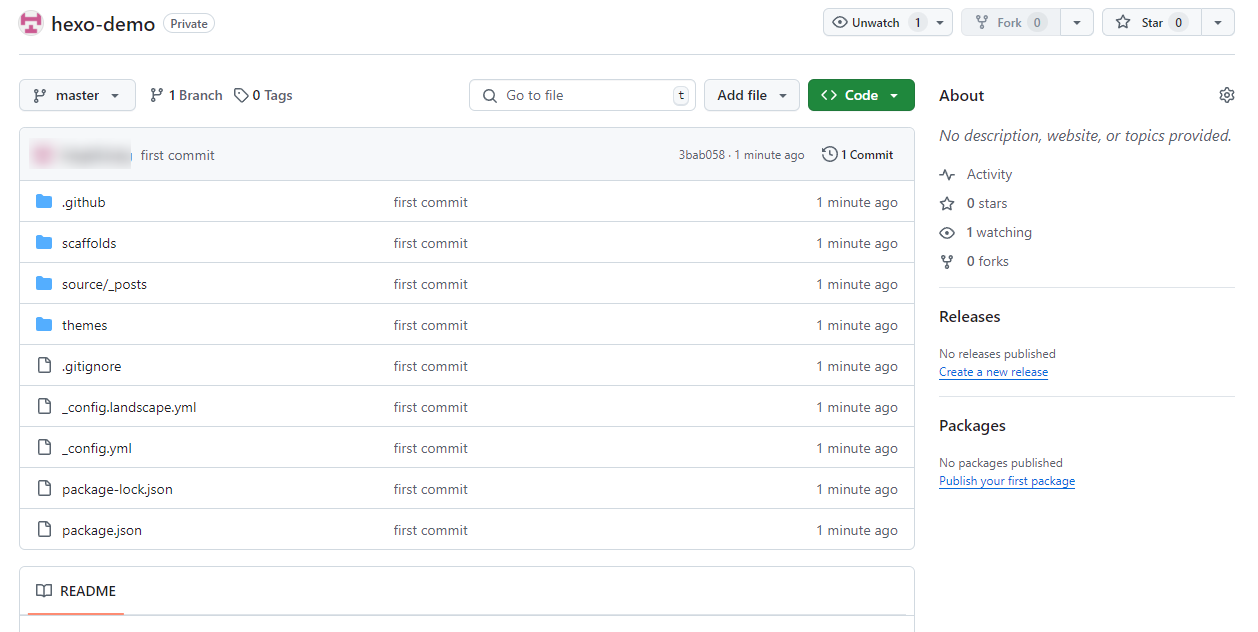Click the watching eye icon in About

(947, 232)
